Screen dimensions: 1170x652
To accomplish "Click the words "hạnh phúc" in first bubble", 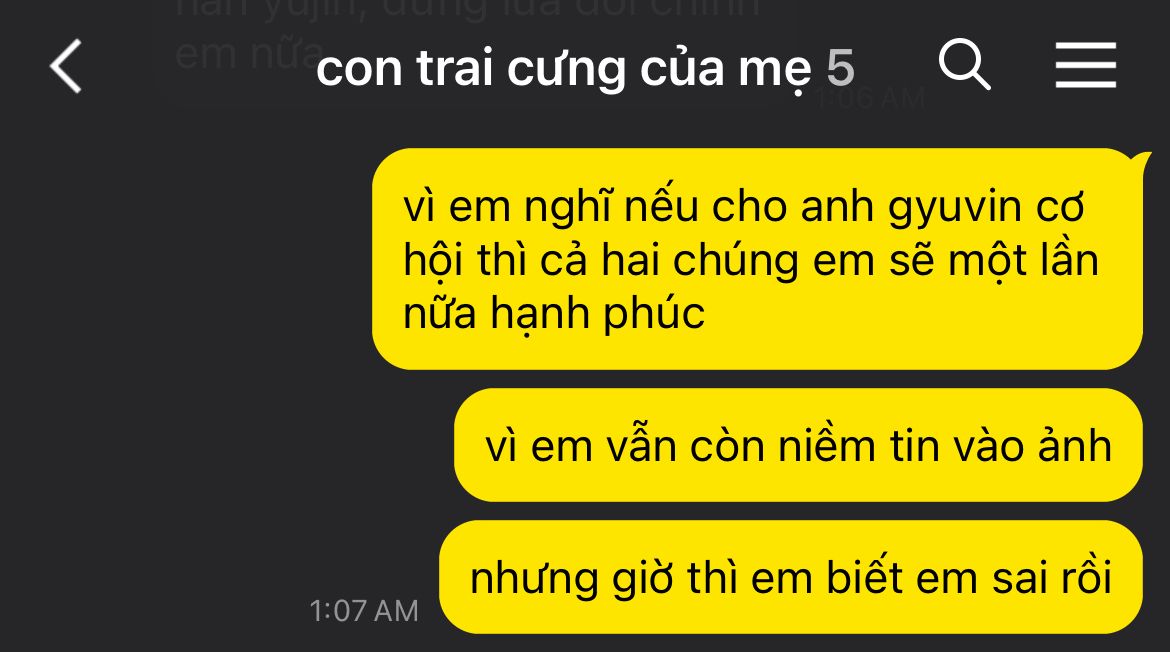I will pyautogui.click(x=597, y=313).
